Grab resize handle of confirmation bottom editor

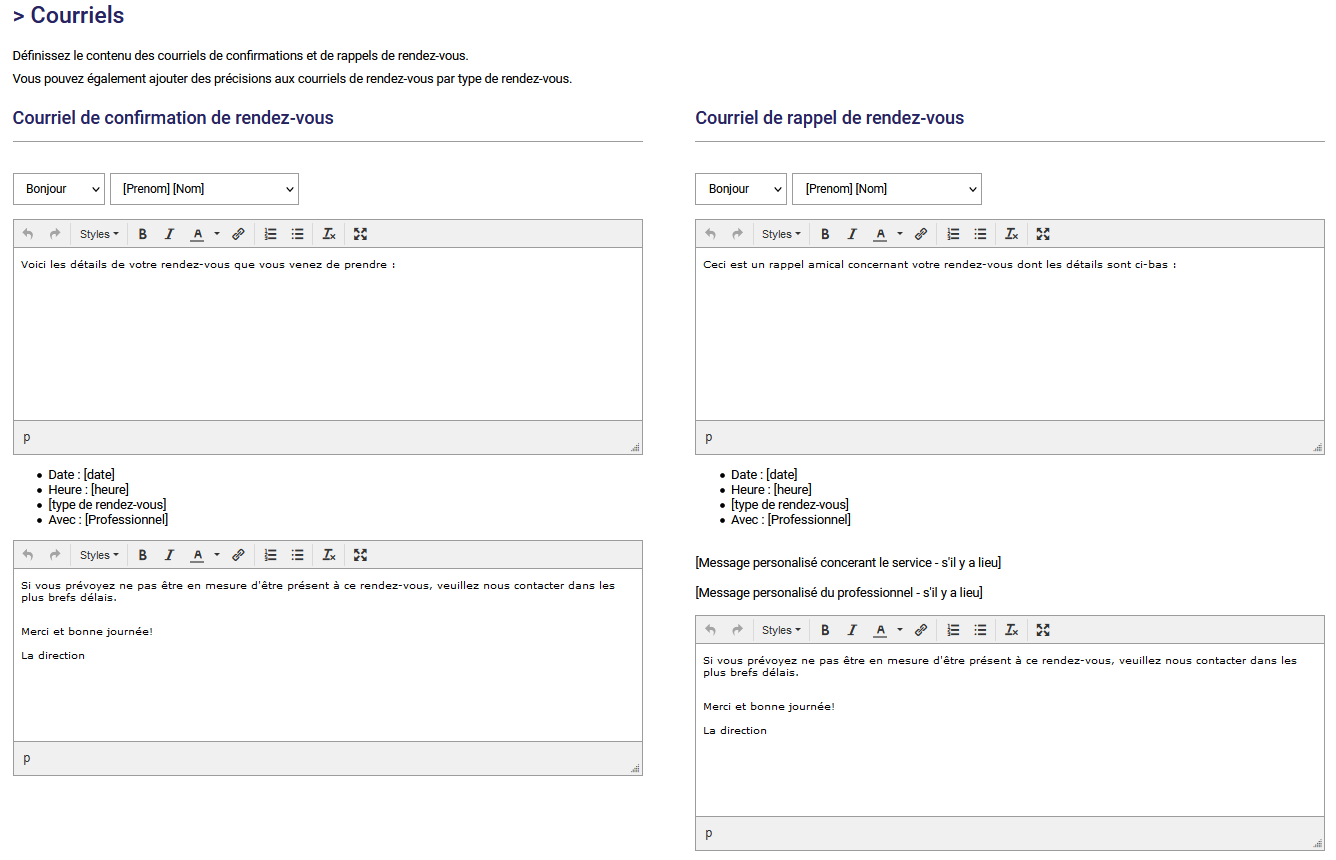pos(635,768)
